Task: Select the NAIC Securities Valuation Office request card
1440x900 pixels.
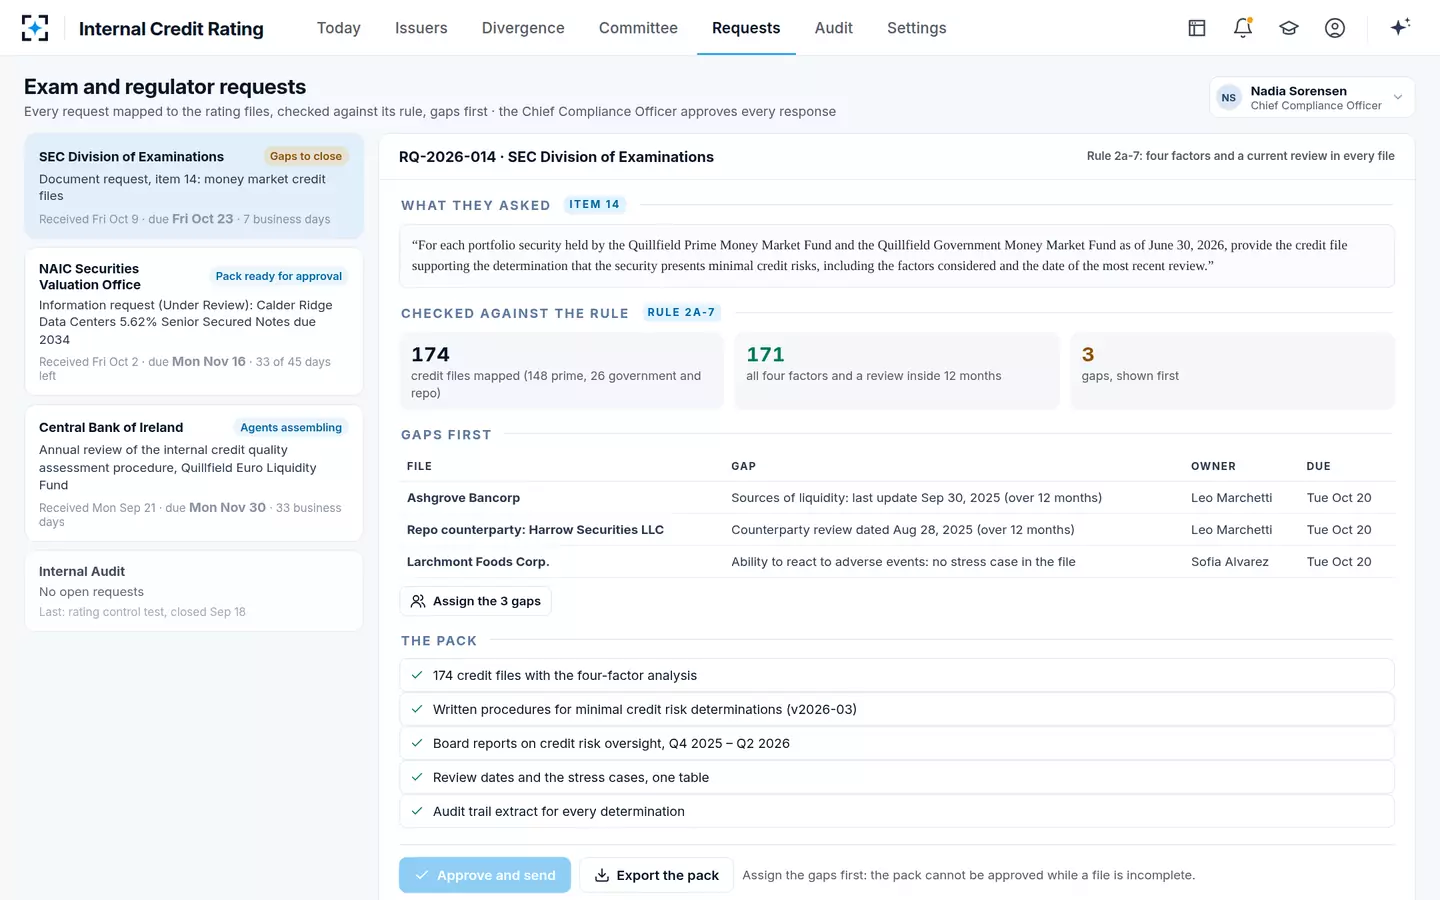Action: [194, 321]
